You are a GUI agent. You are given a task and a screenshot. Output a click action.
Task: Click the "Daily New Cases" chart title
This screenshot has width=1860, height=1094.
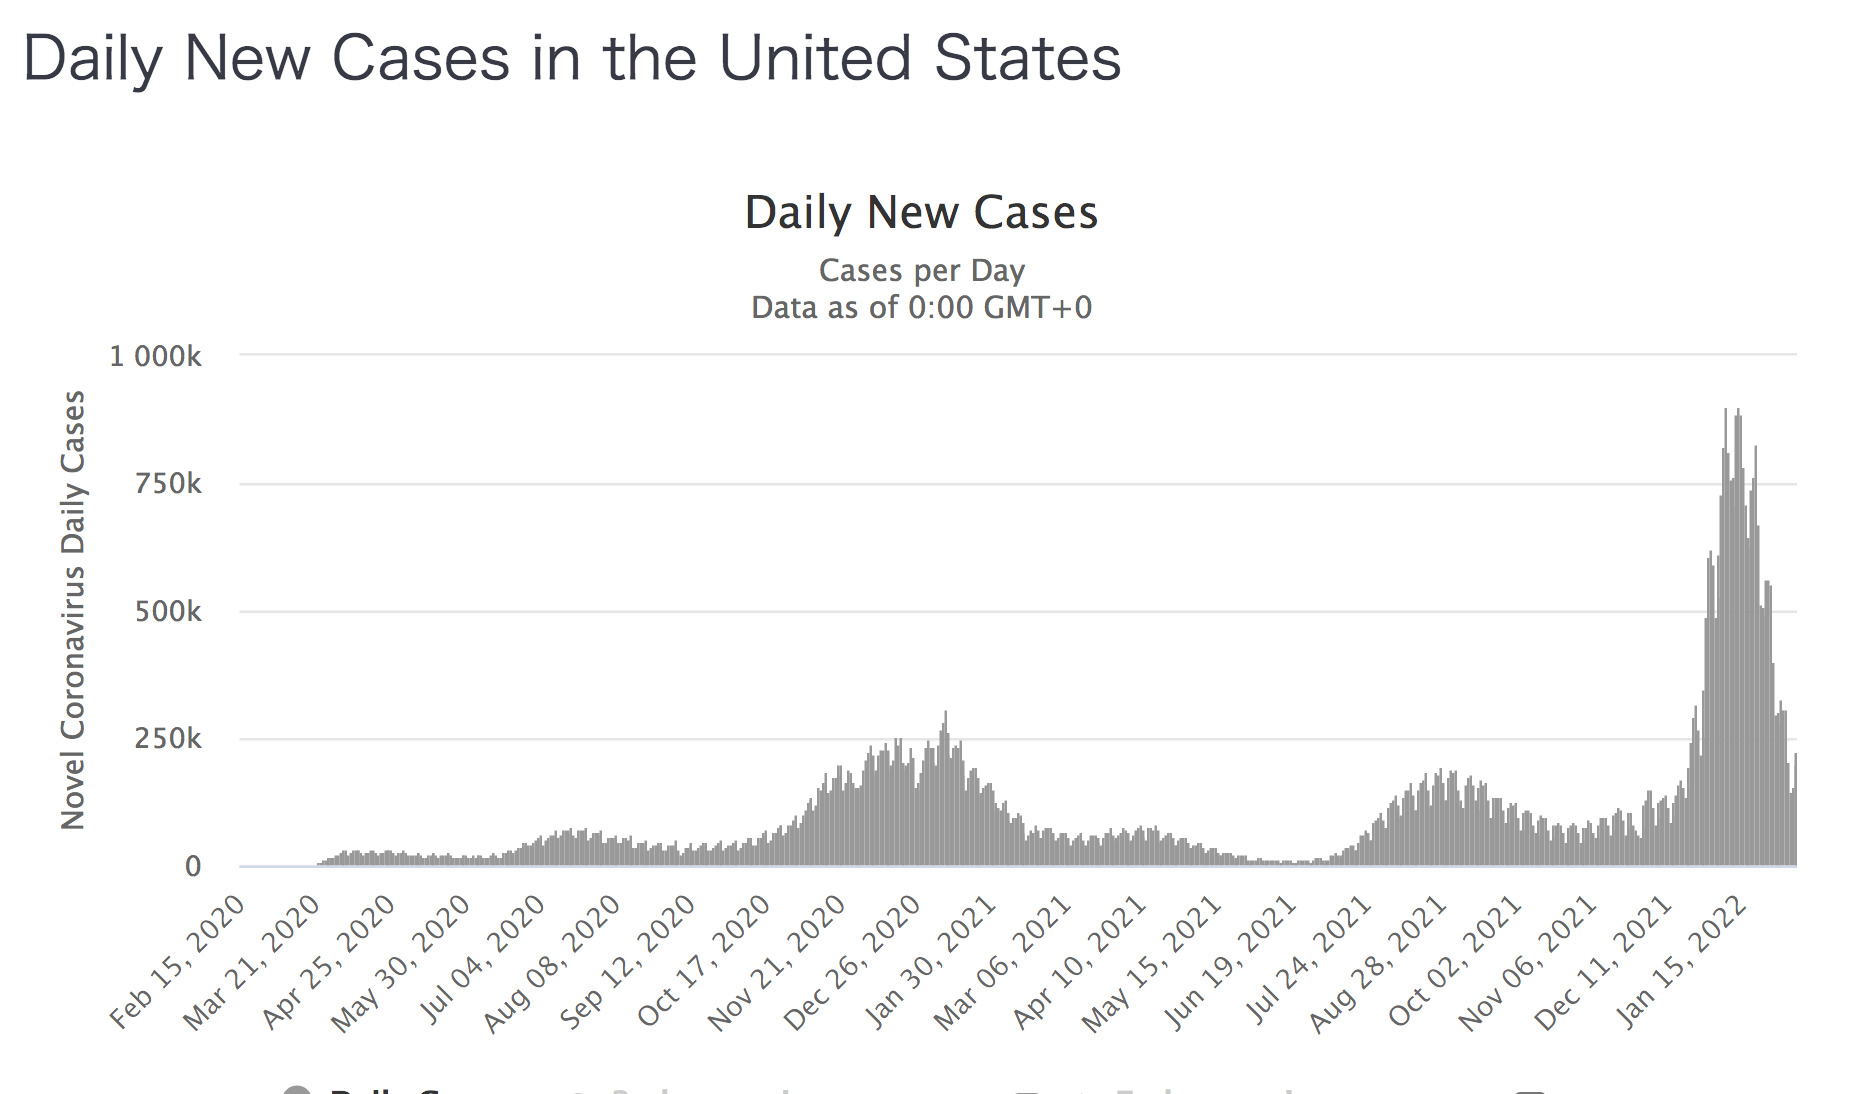coord(921,213)
